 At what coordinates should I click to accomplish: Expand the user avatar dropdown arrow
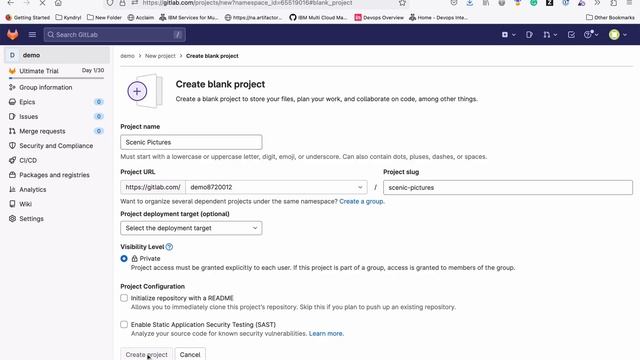point(625,35)
